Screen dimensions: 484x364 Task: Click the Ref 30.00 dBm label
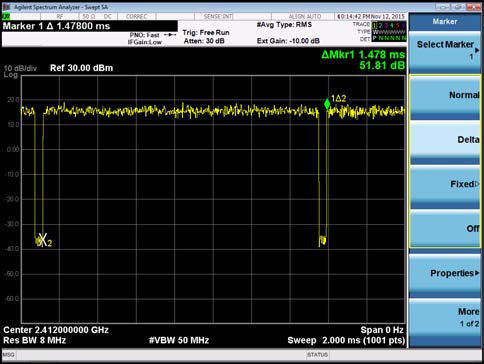81,68
